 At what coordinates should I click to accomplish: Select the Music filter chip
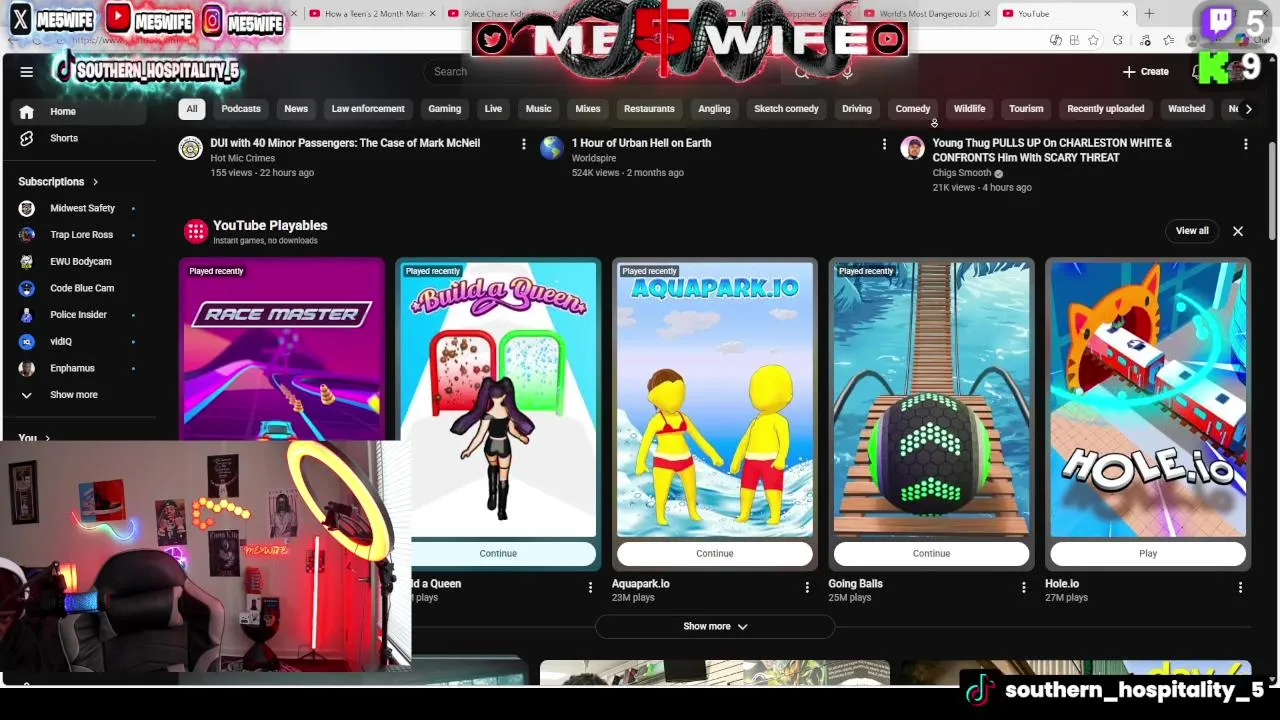pos(538,109)
